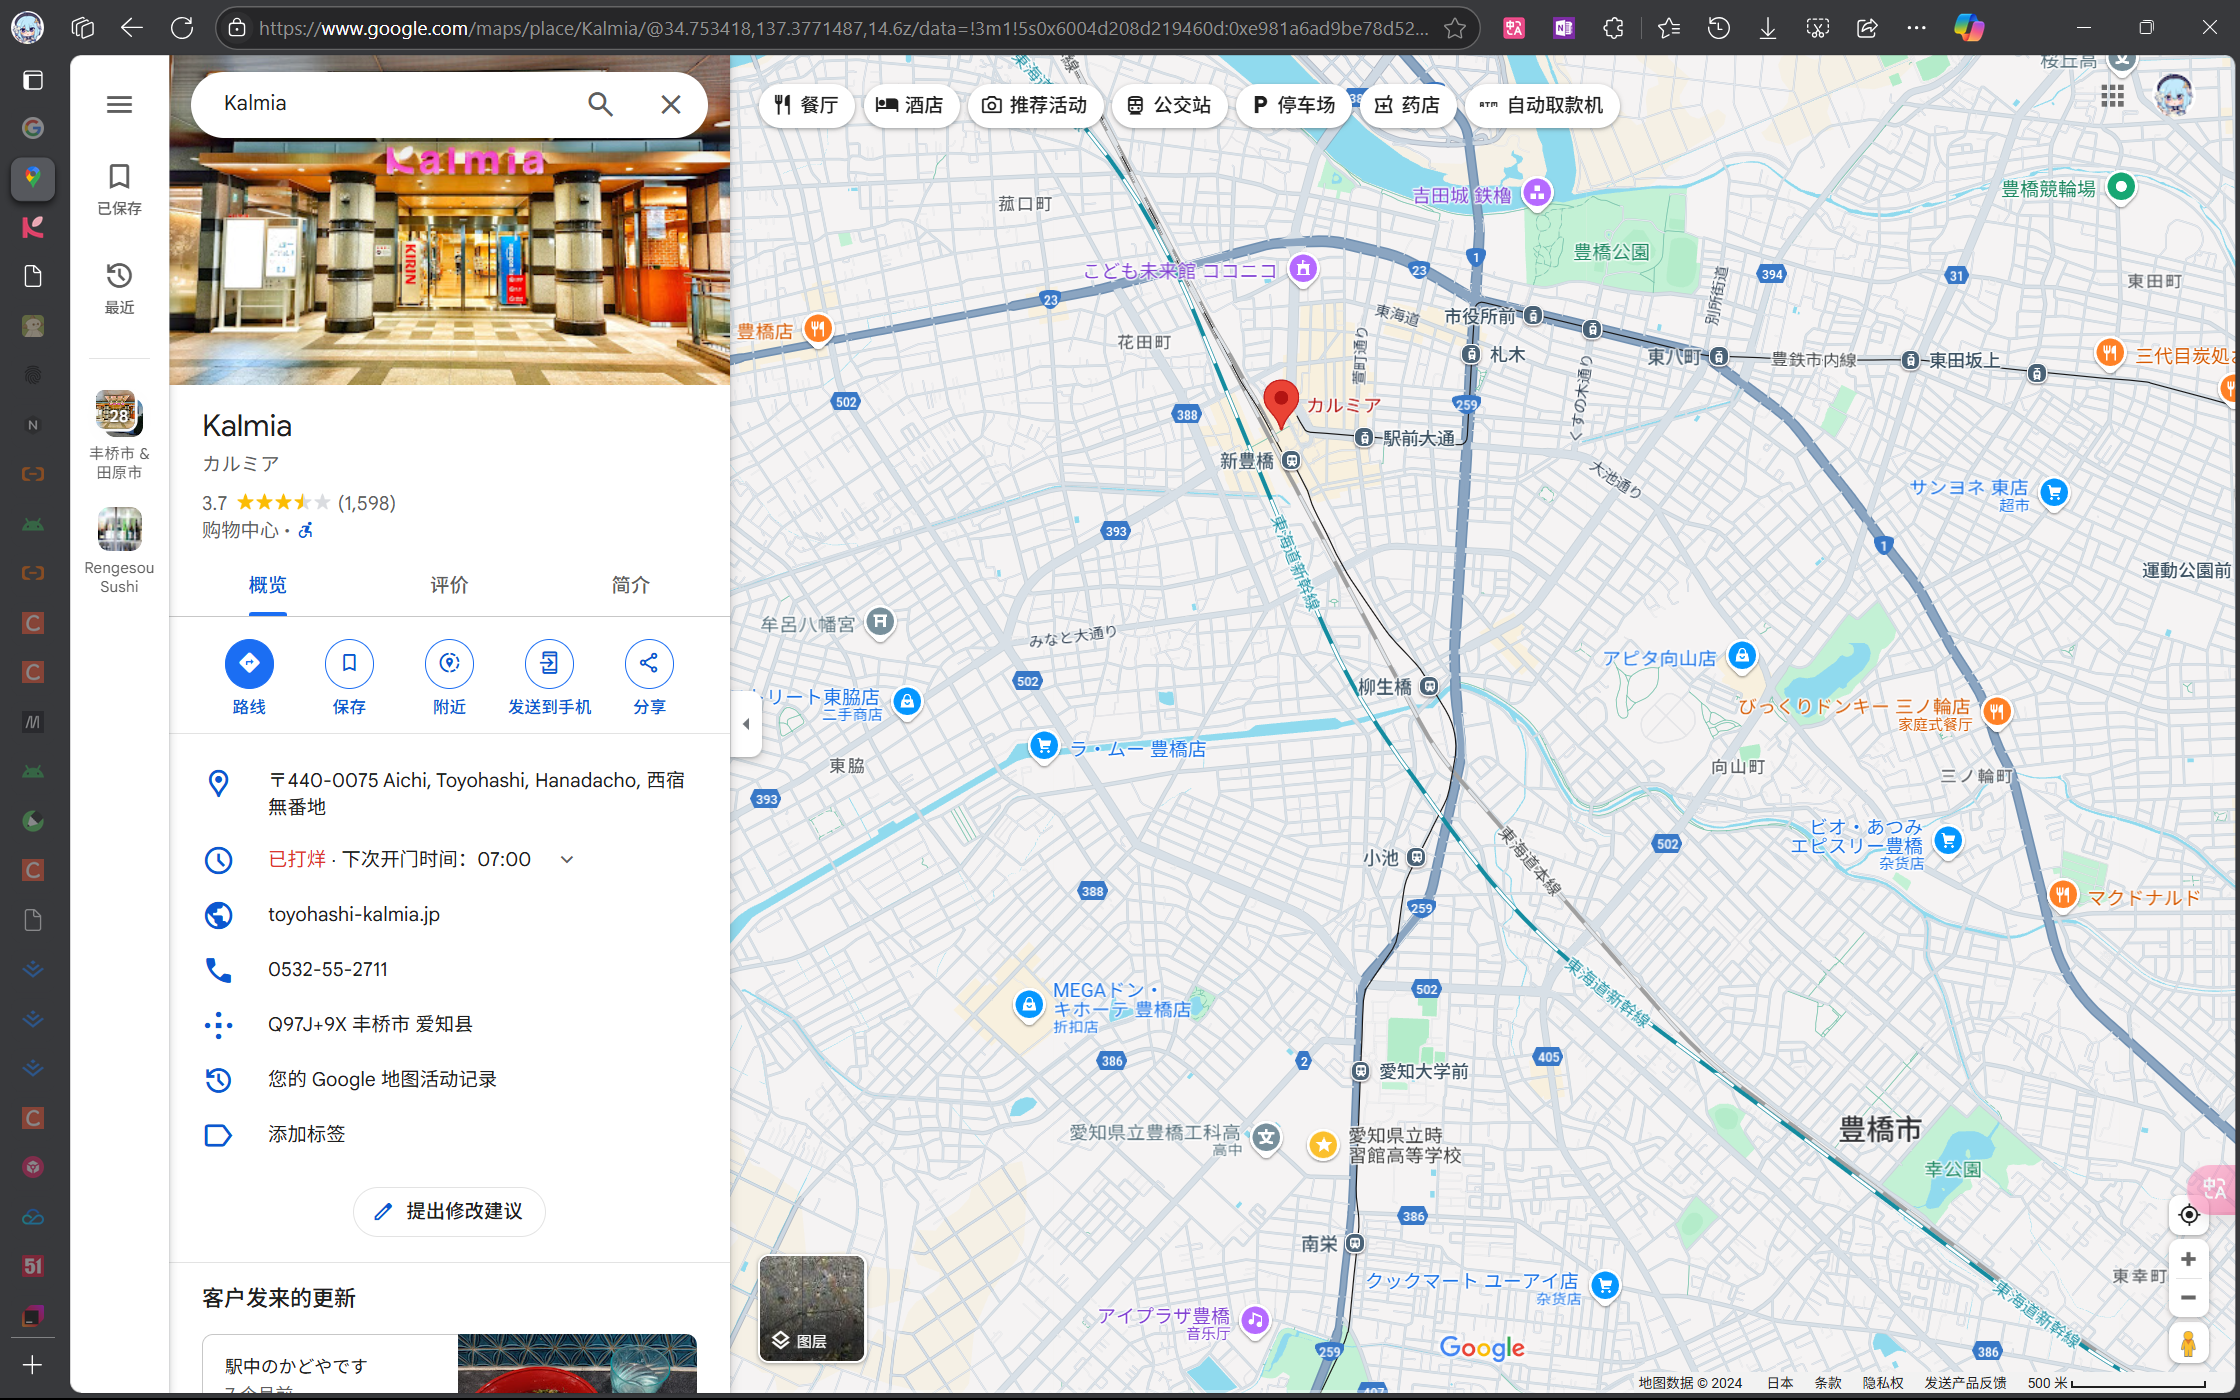Viewport: 2240px width, 1400px height.
Task: Click the アピタ向山店 shopping marker
Action: [1741, 656]
